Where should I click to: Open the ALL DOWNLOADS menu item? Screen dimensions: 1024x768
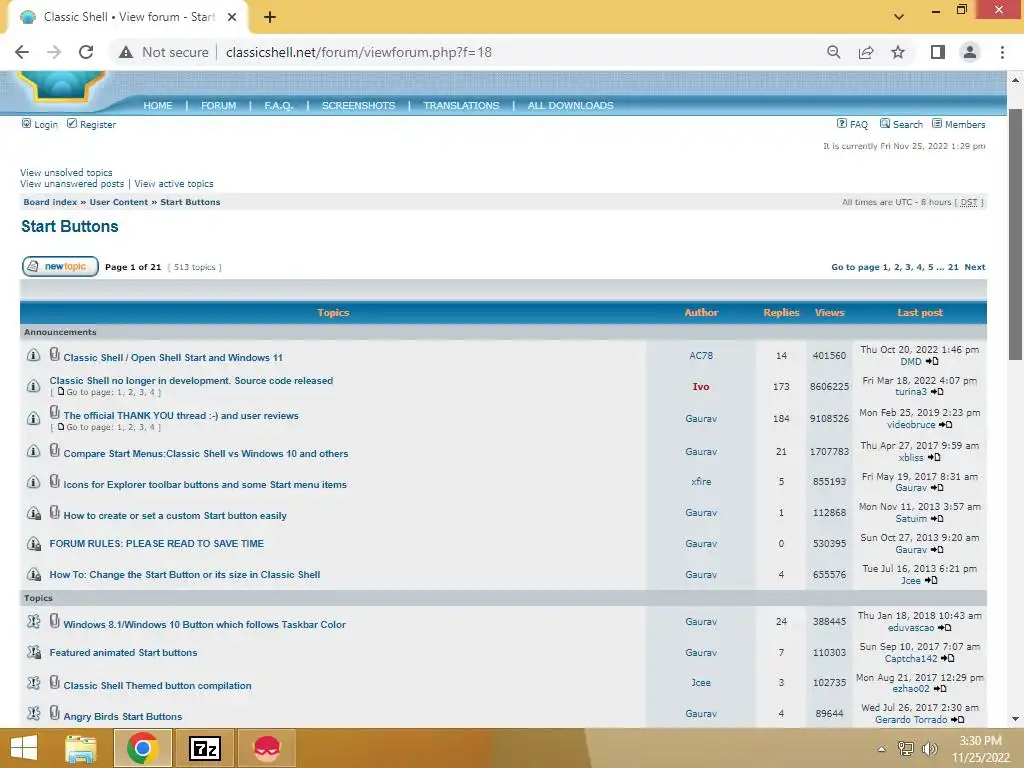tap(570, 105)
